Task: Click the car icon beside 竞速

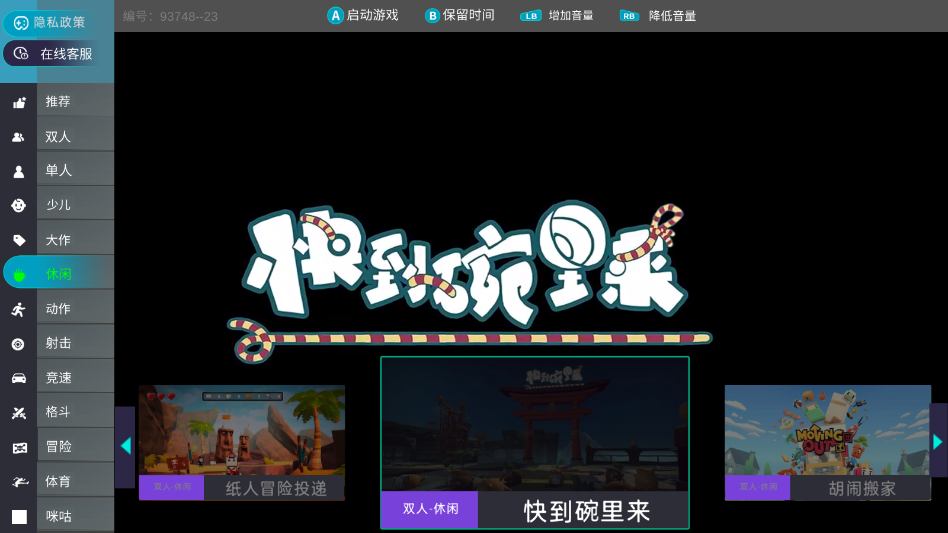Action: (19, 378)
